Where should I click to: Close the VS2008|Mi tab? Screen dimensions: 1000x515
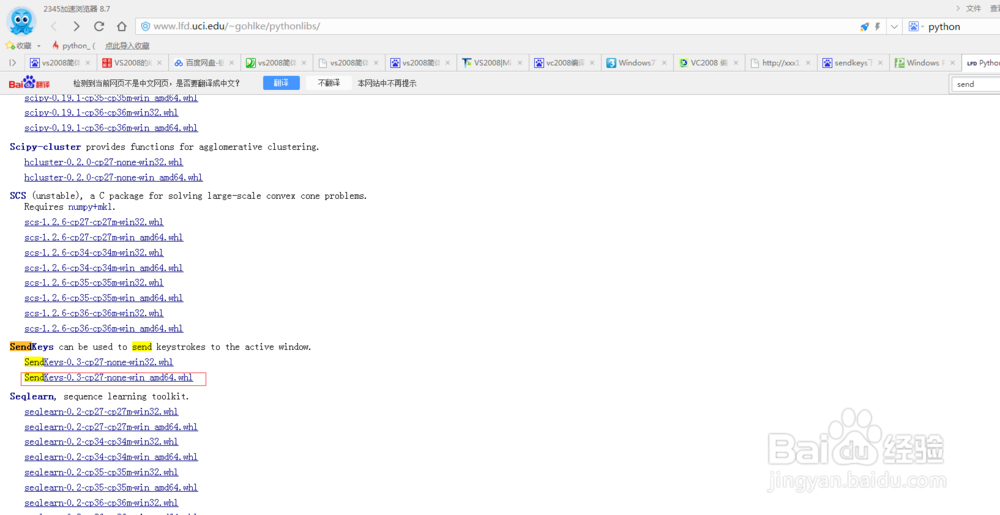[x=520, y=62]
